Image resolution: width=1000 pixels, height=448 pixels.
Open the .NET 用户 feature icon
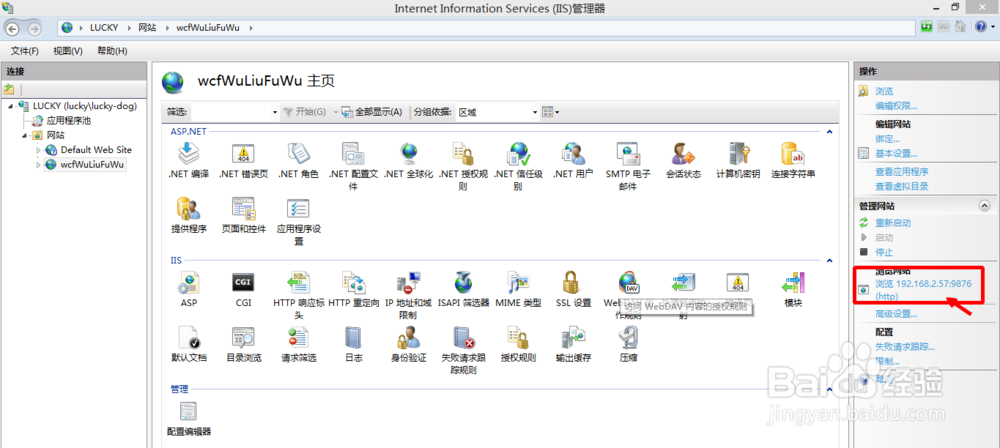[573, 154]
